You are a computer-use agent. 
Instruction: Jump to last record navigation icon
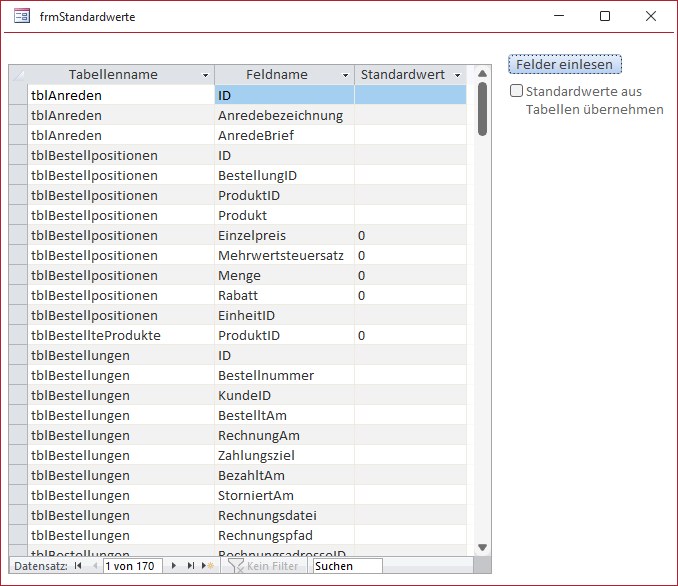pos(191,566)
